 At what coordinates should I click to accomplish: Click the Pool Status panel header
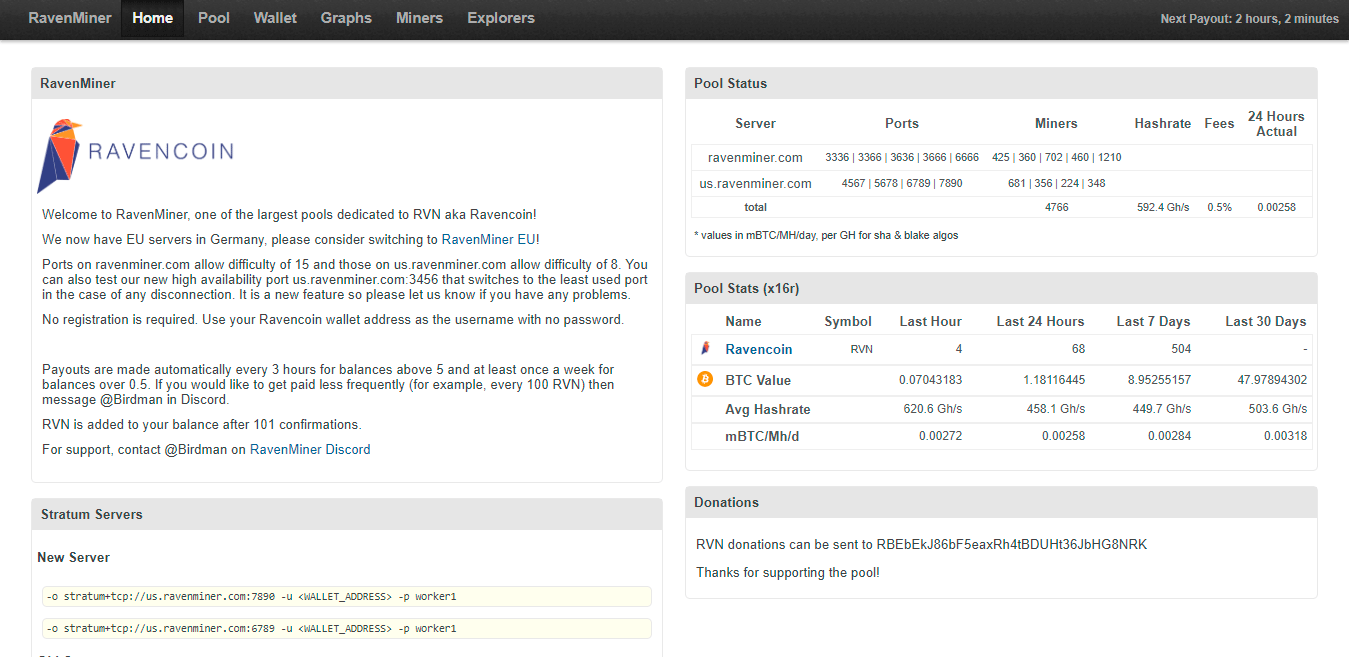click(x=1001, y=83)
